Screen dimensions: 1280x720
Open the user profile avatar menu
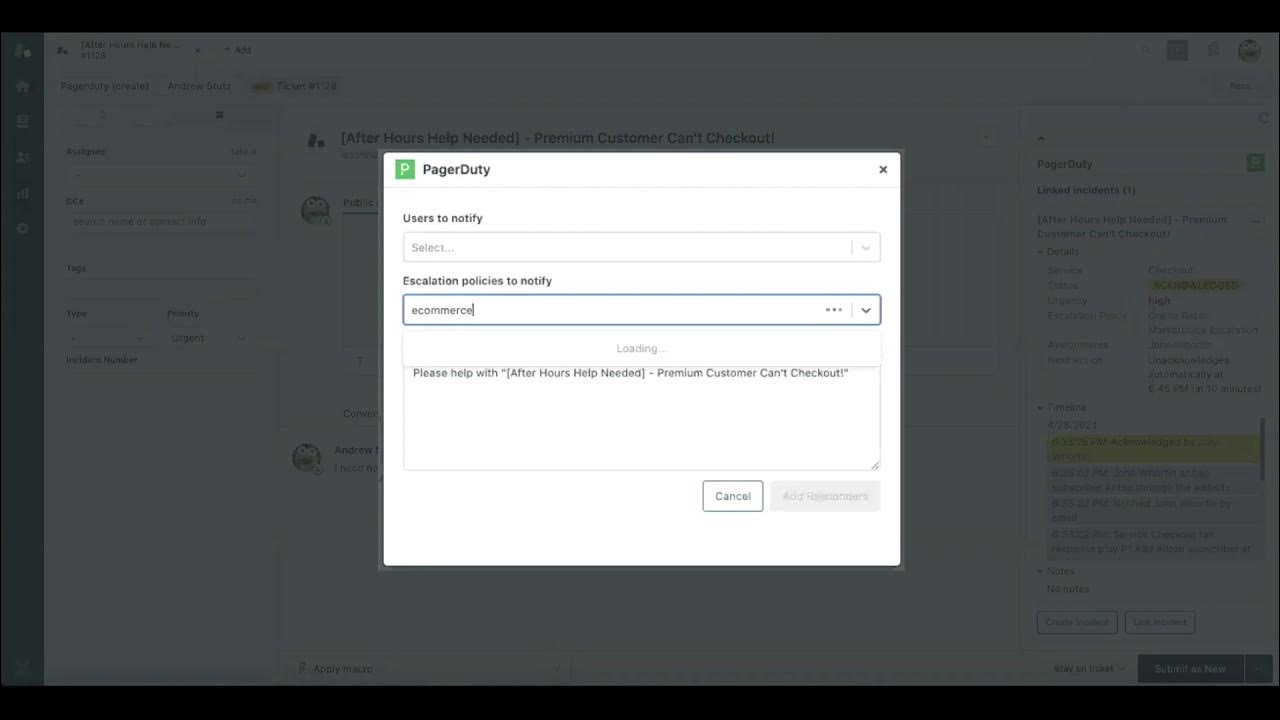[1249, 50]
